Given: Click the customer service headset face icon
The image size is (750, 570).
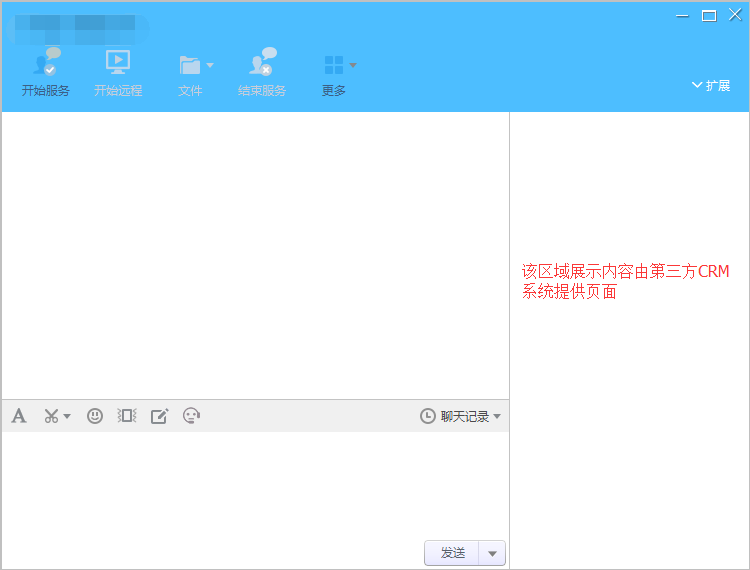Looking at the screenshot, I should (192, 416).
